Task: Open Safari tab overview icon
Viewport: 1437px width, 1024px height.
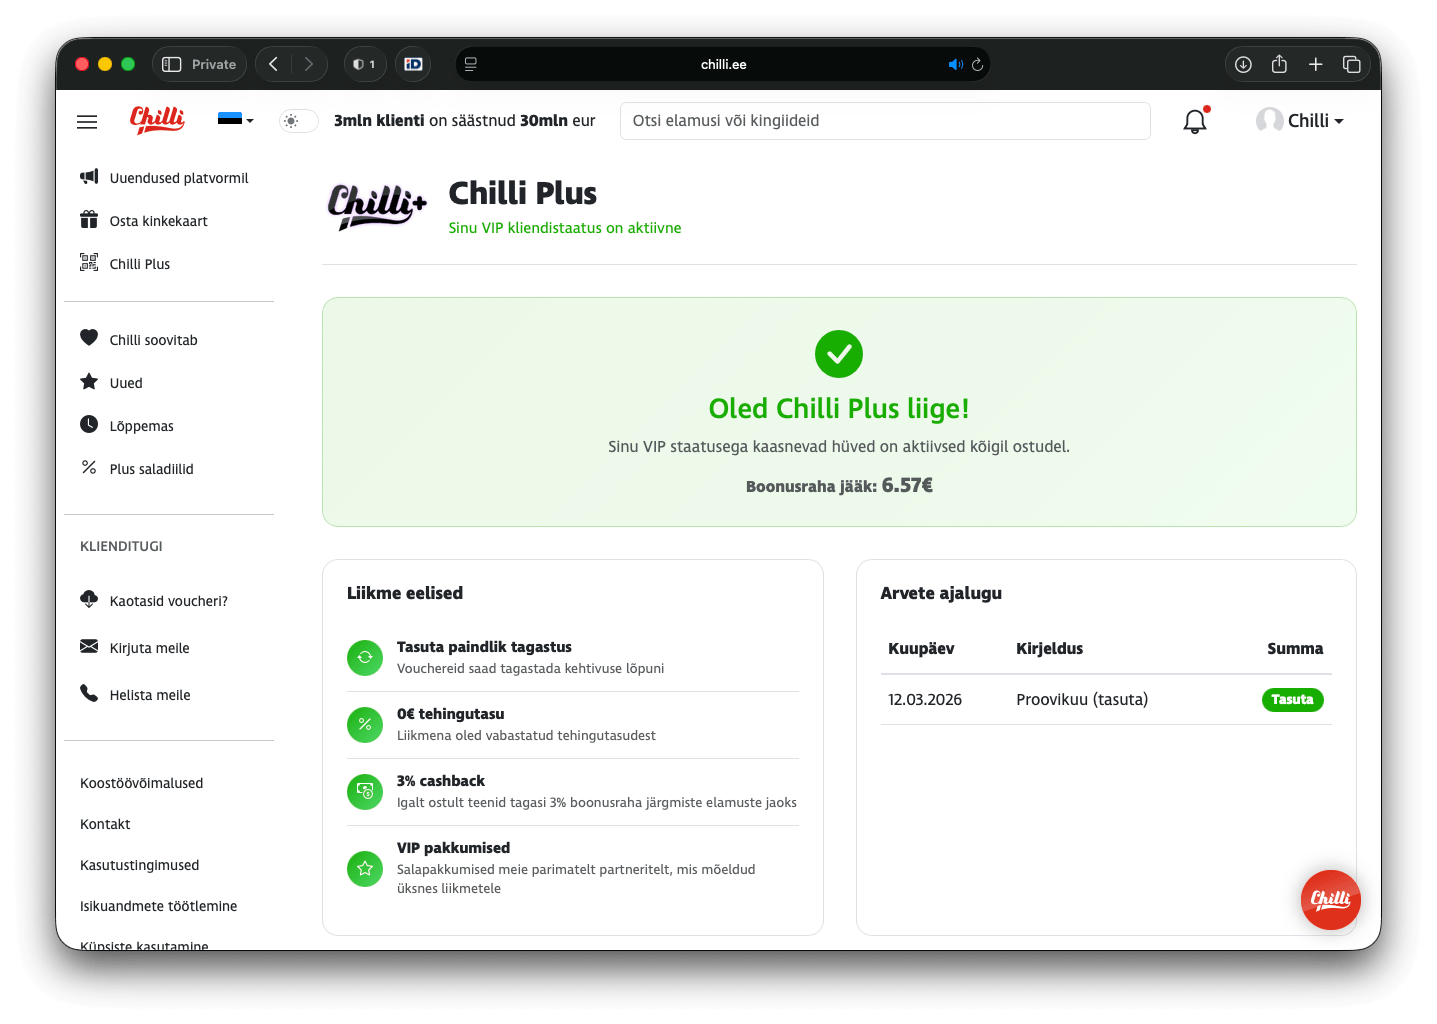Action: [1351, 64]
